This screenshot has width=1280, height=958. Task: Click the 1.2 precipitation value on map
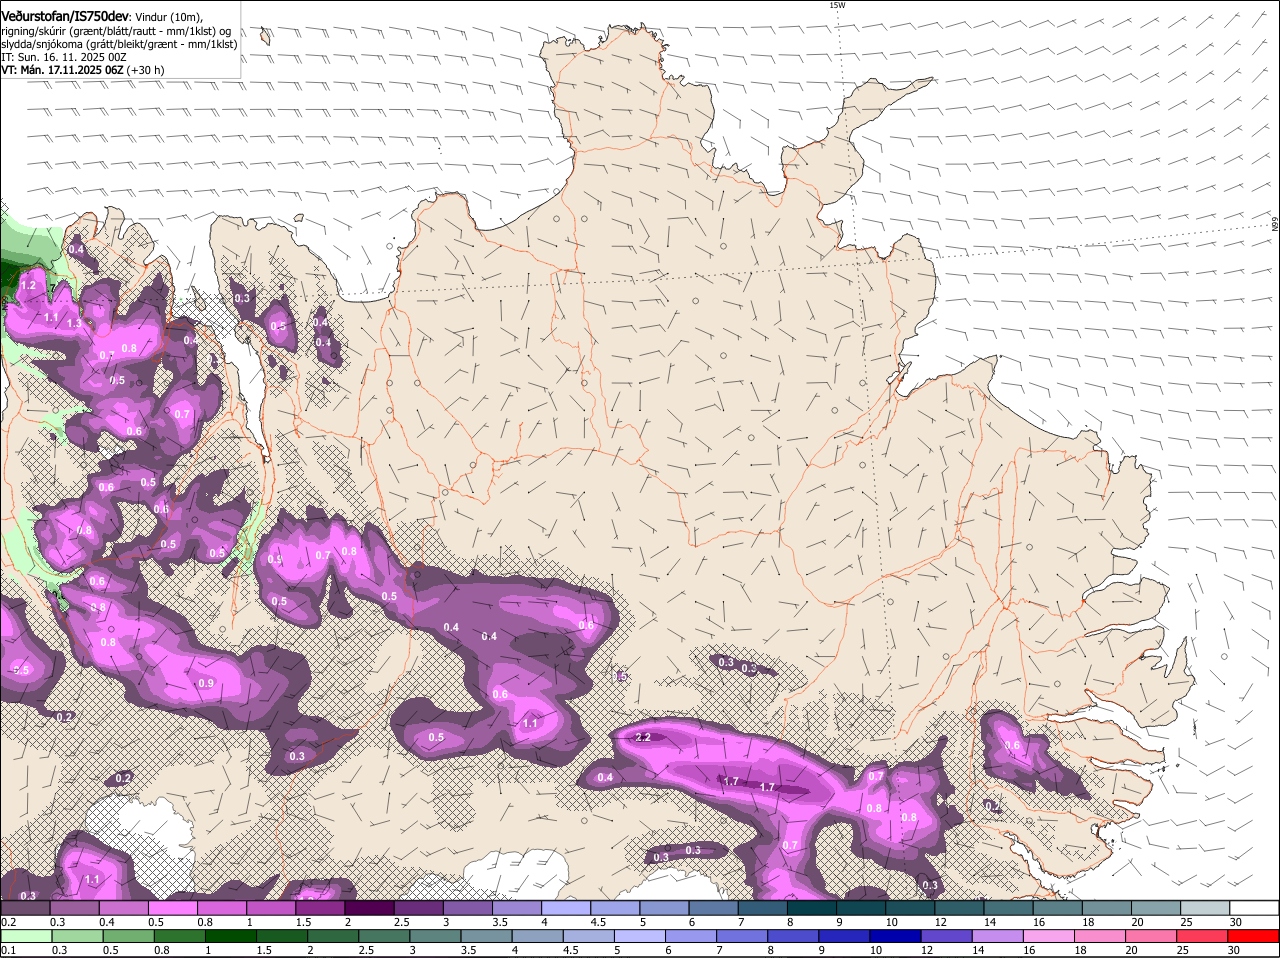click(x=28, y=286)
